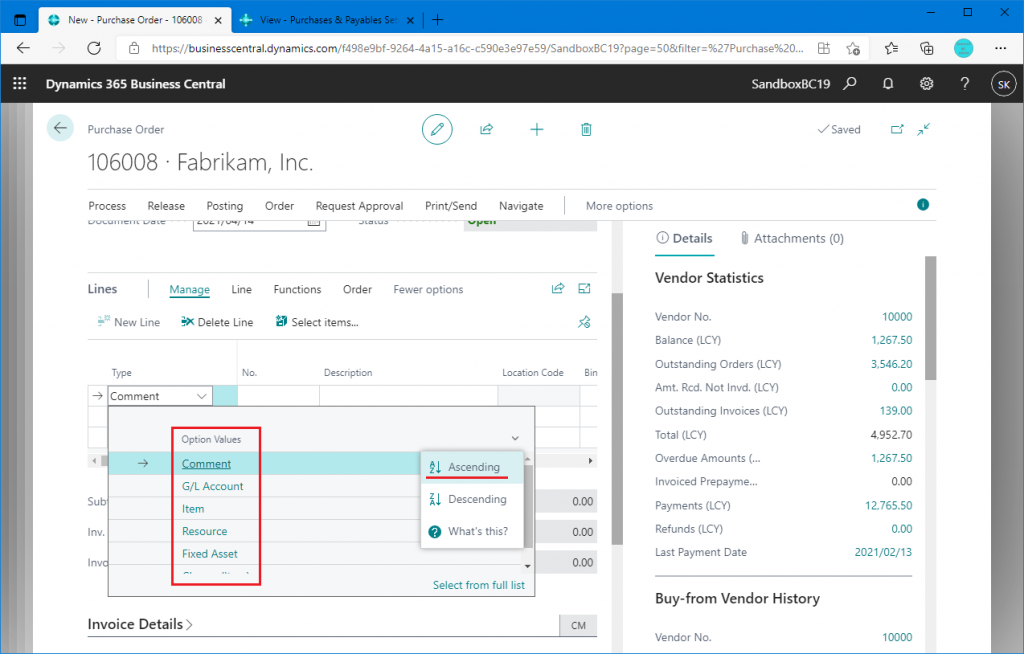The image size is (1024, 654).
Task: Open the settings gear in Business Central
Action: [x=926, y=84]
